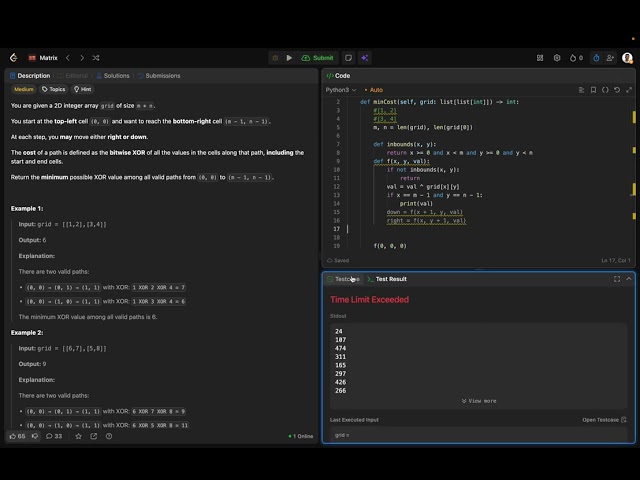This screenshot has height=480, width=640.
Task: Click code line f(0, 0, 0)
Action: click(x=390, y=246)
